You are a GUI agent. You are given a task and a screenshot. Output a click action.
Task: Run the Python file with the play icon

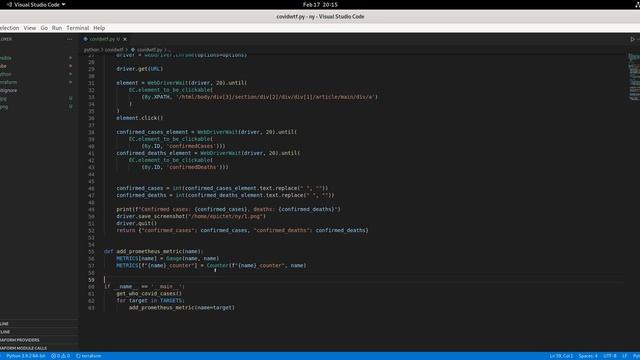pos(632,39)
